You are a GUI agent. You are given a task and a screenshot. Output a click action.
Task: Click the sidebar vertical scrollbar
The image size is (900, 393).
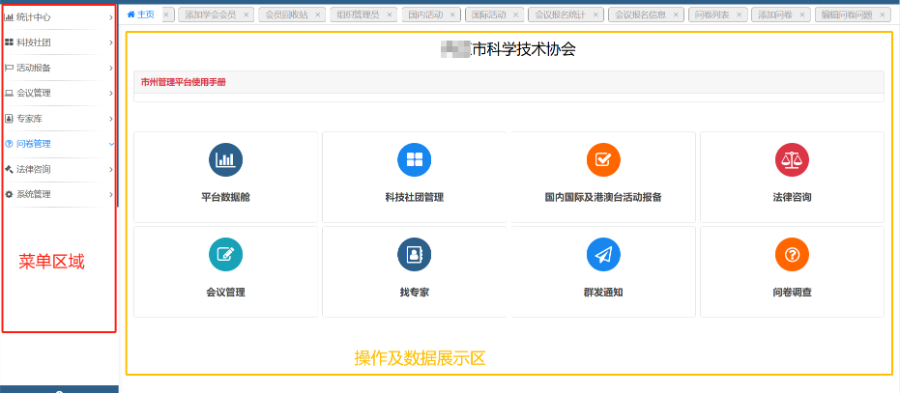click(x=118, y=106)
